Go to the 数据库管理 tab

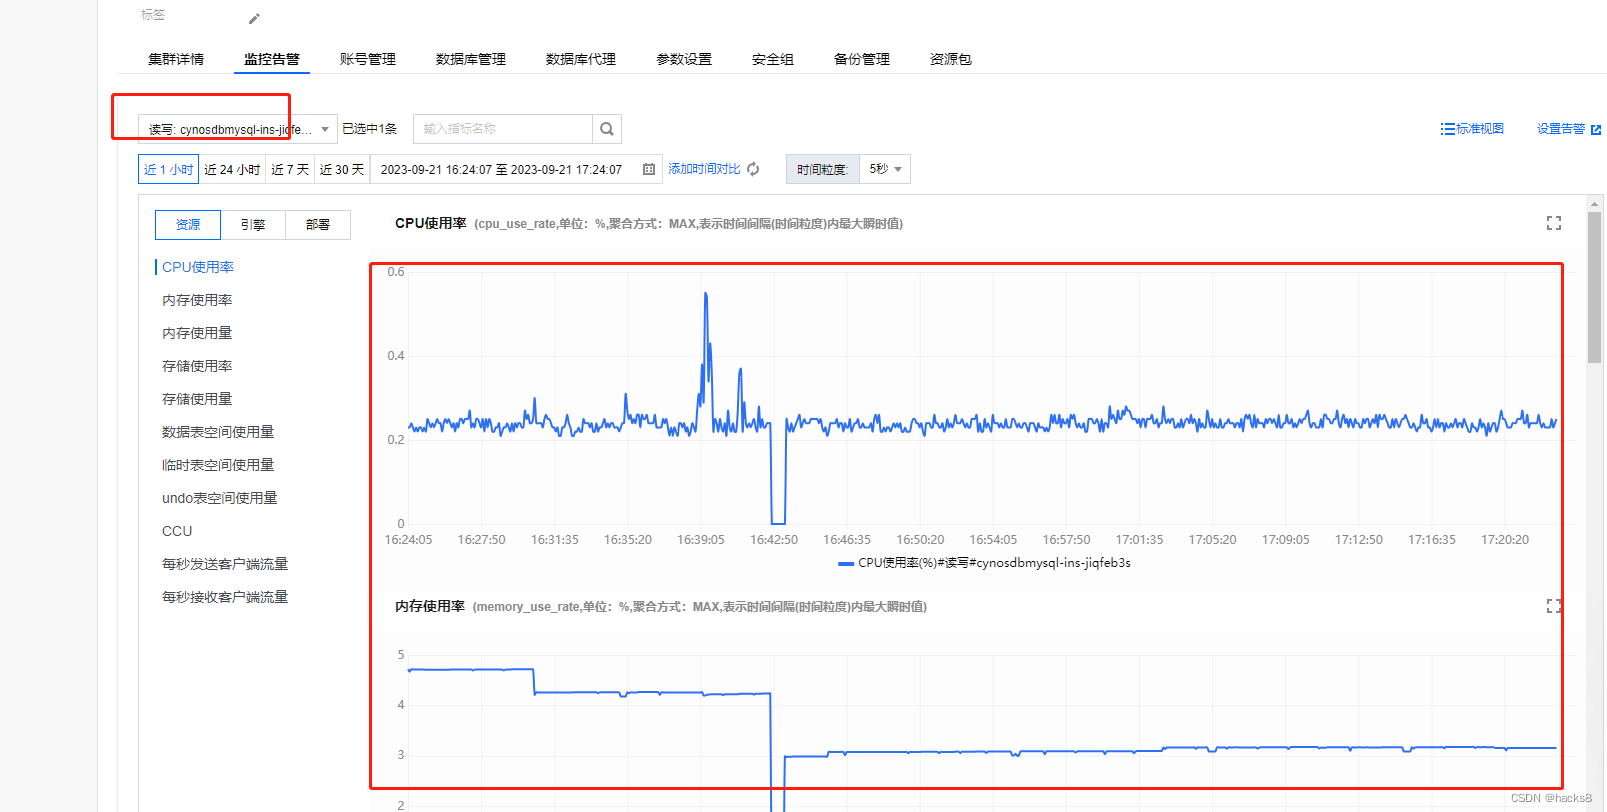pyautogui.click(x=471, y=59)
